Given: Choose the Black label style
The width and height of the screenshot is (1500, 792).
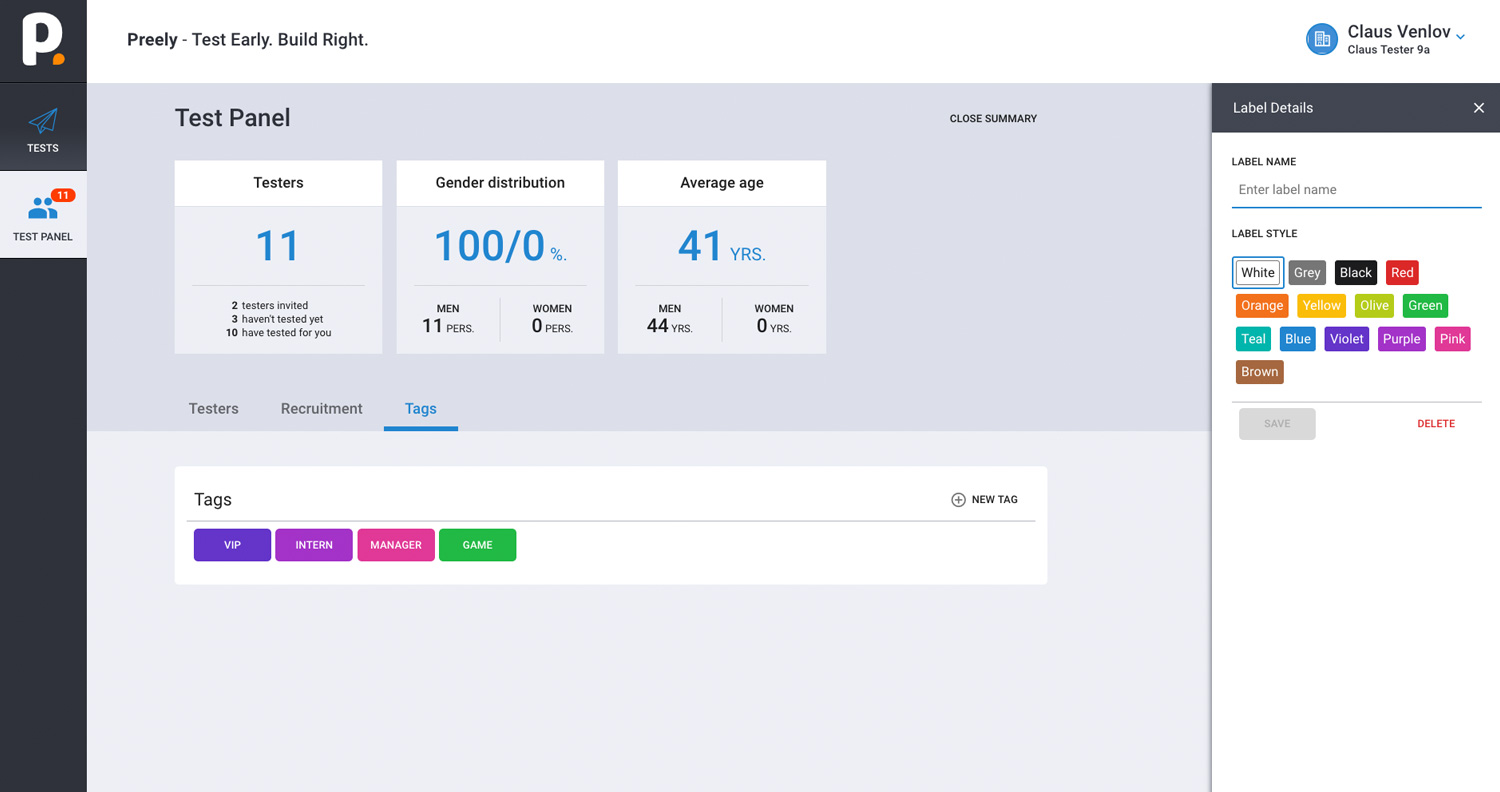Looking at the screenshot, I should (1356, 273).
